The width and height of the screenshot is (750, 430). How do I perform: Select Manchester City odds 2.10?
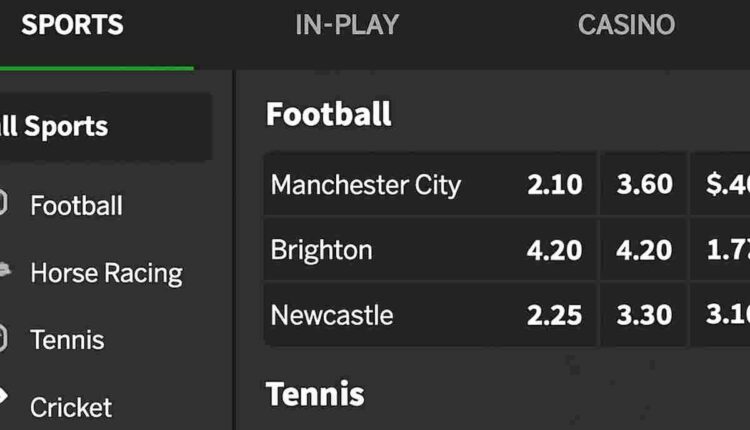pos(554,184)
